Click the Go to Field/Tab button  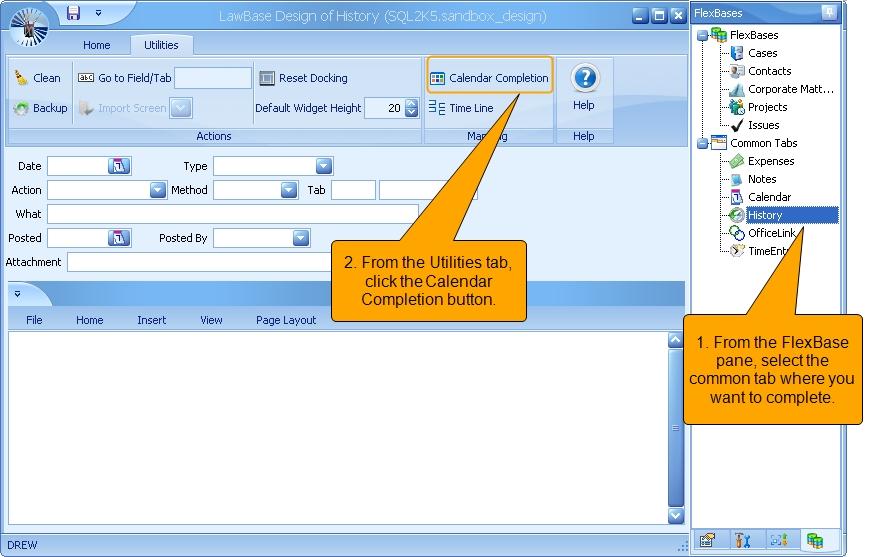(x=125, y=78)
